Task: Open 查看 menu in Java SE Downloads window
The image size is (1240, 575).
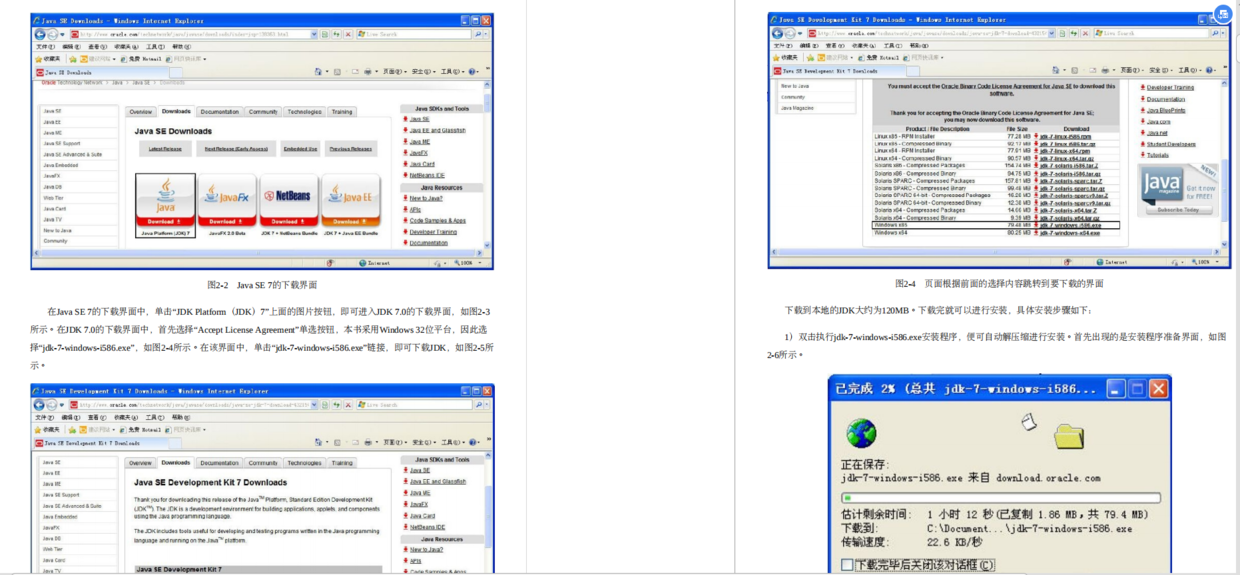Action: [x=97, y=46]
